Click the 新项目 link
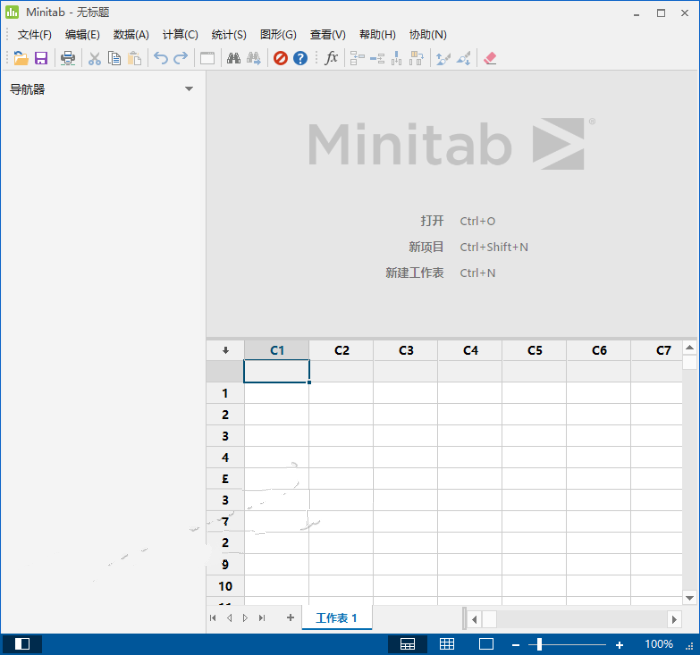Viewport: 700px width, 655px height. (426, 247)
